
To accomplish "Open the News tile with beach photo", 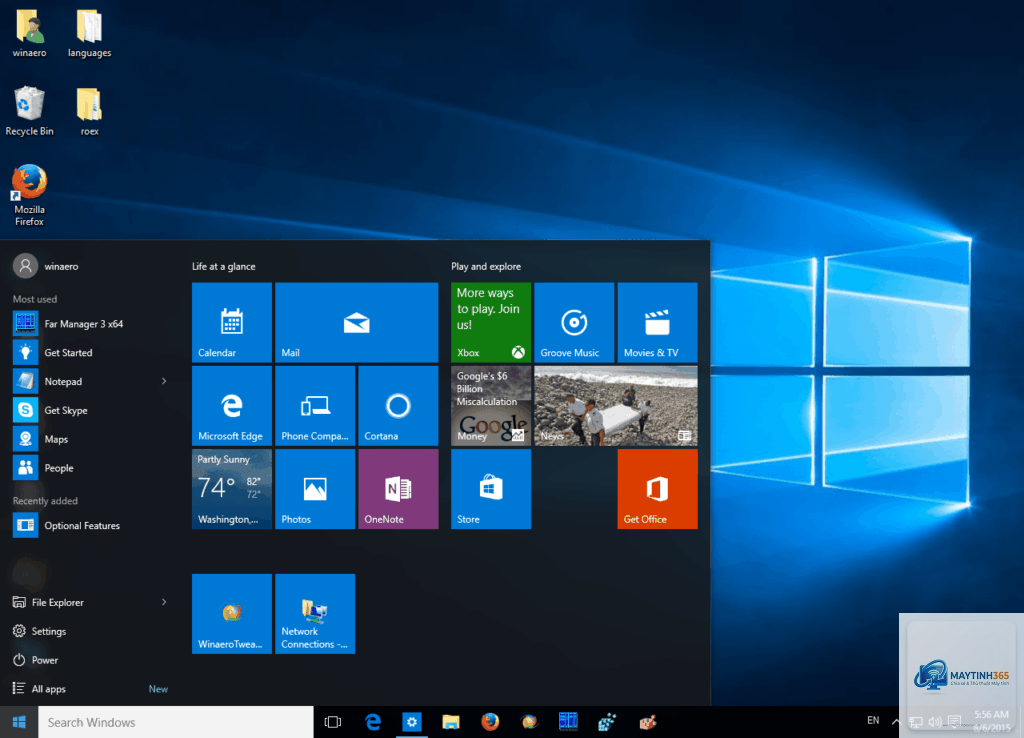I will click(x=616, y=406).
